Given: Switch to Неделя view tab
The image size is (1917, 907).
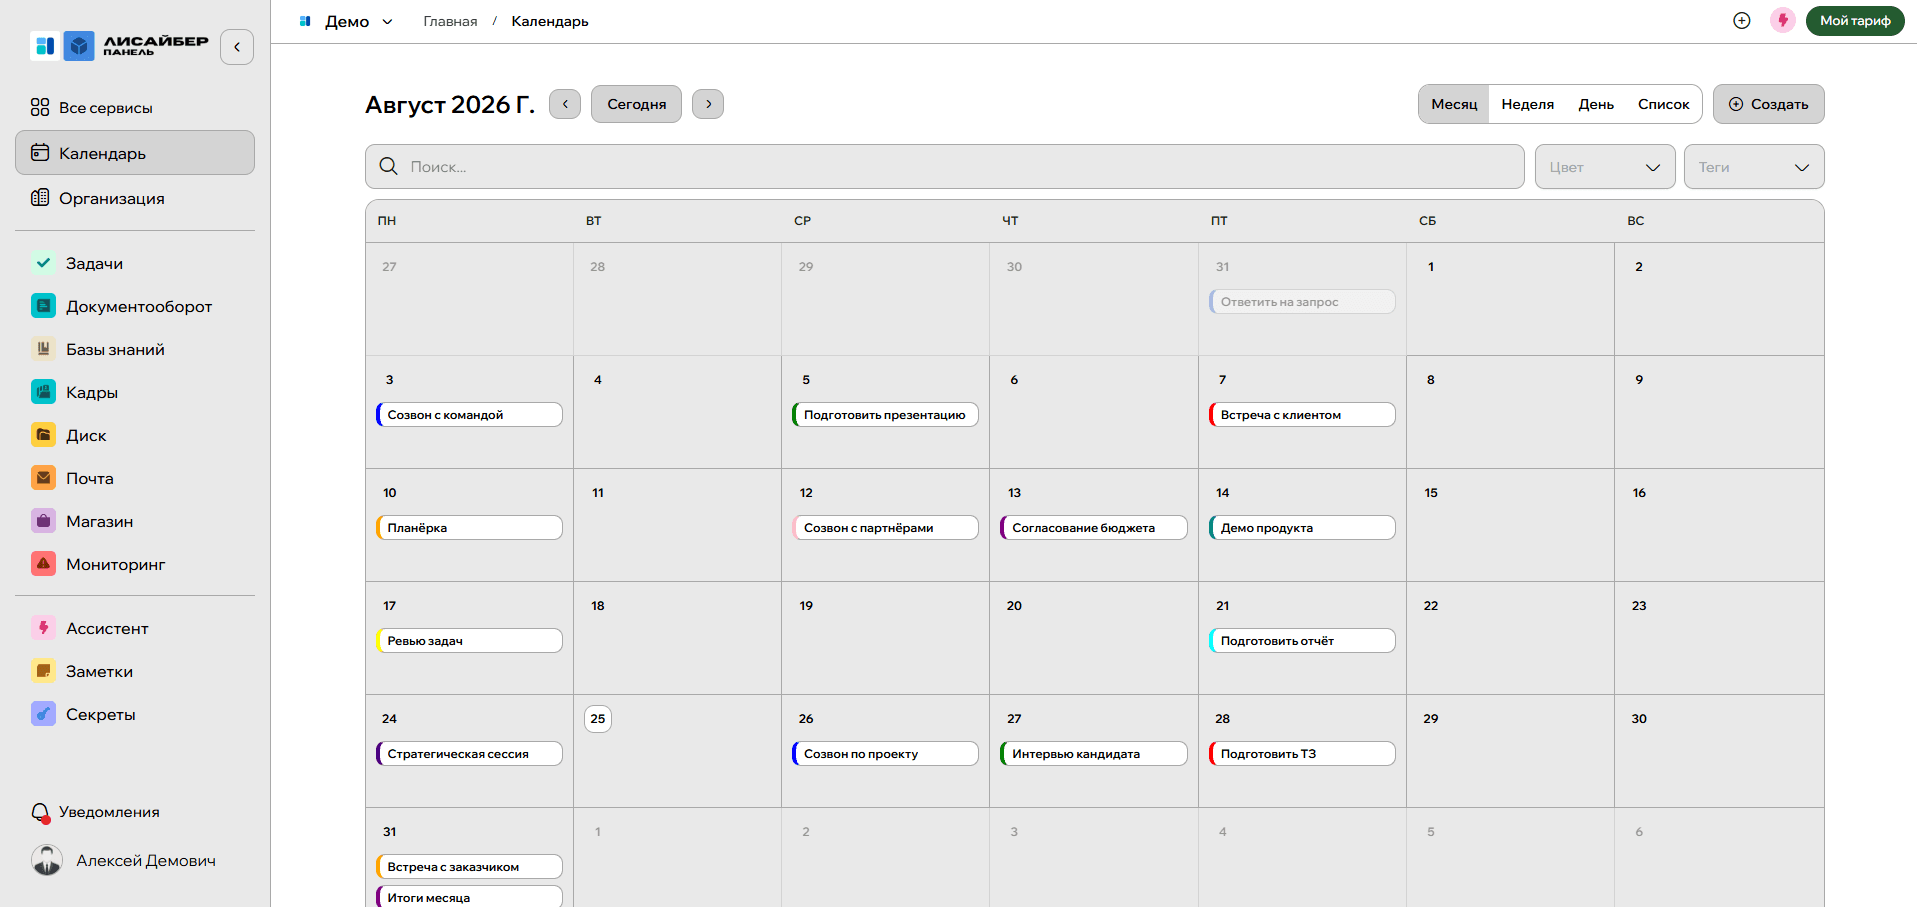Looking at the screenshot, I should [1527, 104].
